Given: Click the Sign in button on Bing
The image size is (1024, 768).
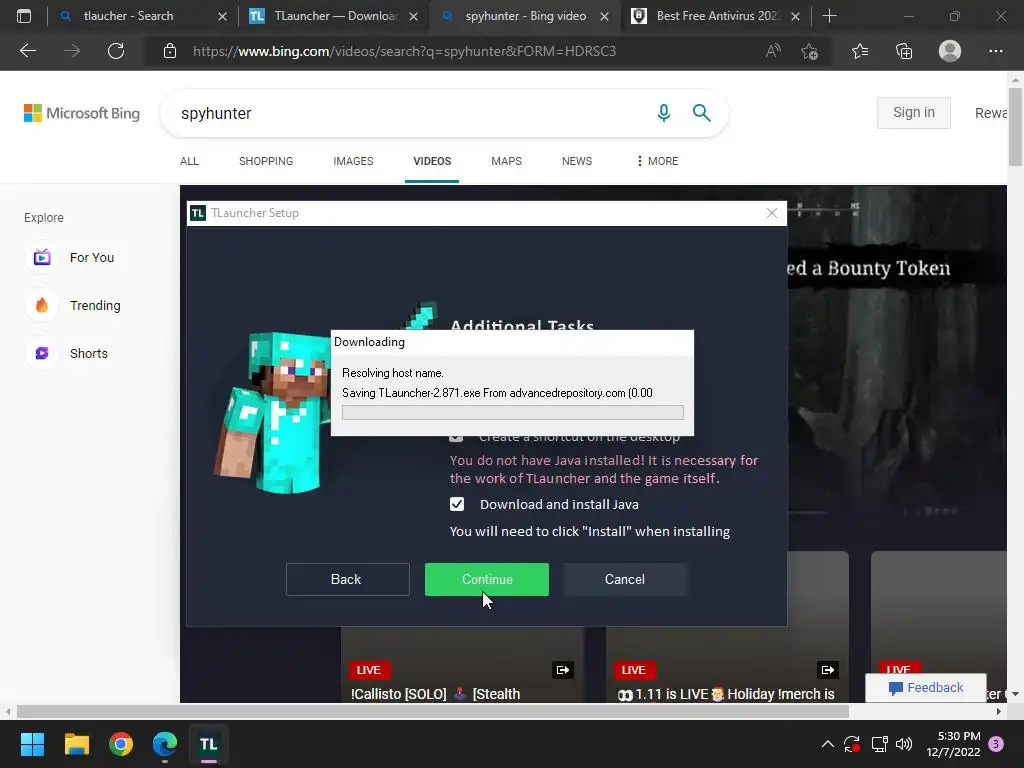Looking at the screenshot, I should click(x=913, y=112).
